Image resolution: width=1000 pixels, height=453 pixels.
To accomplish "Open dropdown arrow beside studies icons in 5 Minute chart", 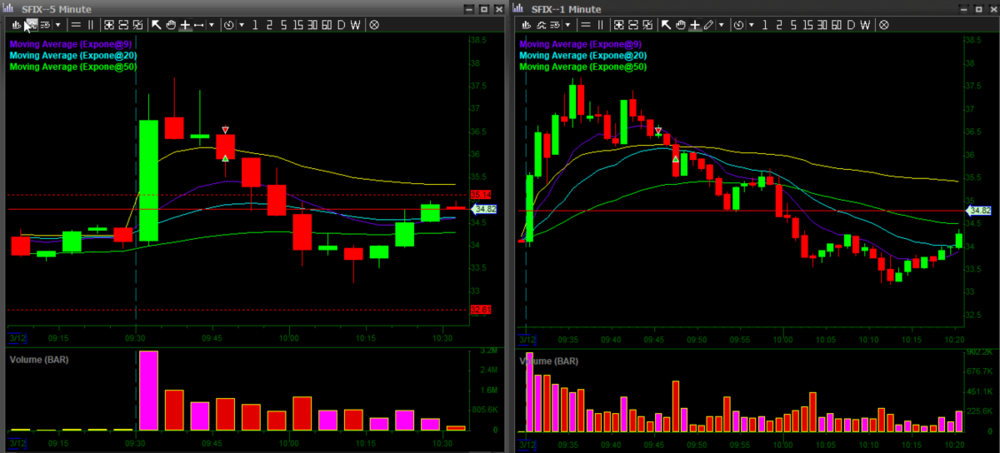I will click(x=58, y=24).
